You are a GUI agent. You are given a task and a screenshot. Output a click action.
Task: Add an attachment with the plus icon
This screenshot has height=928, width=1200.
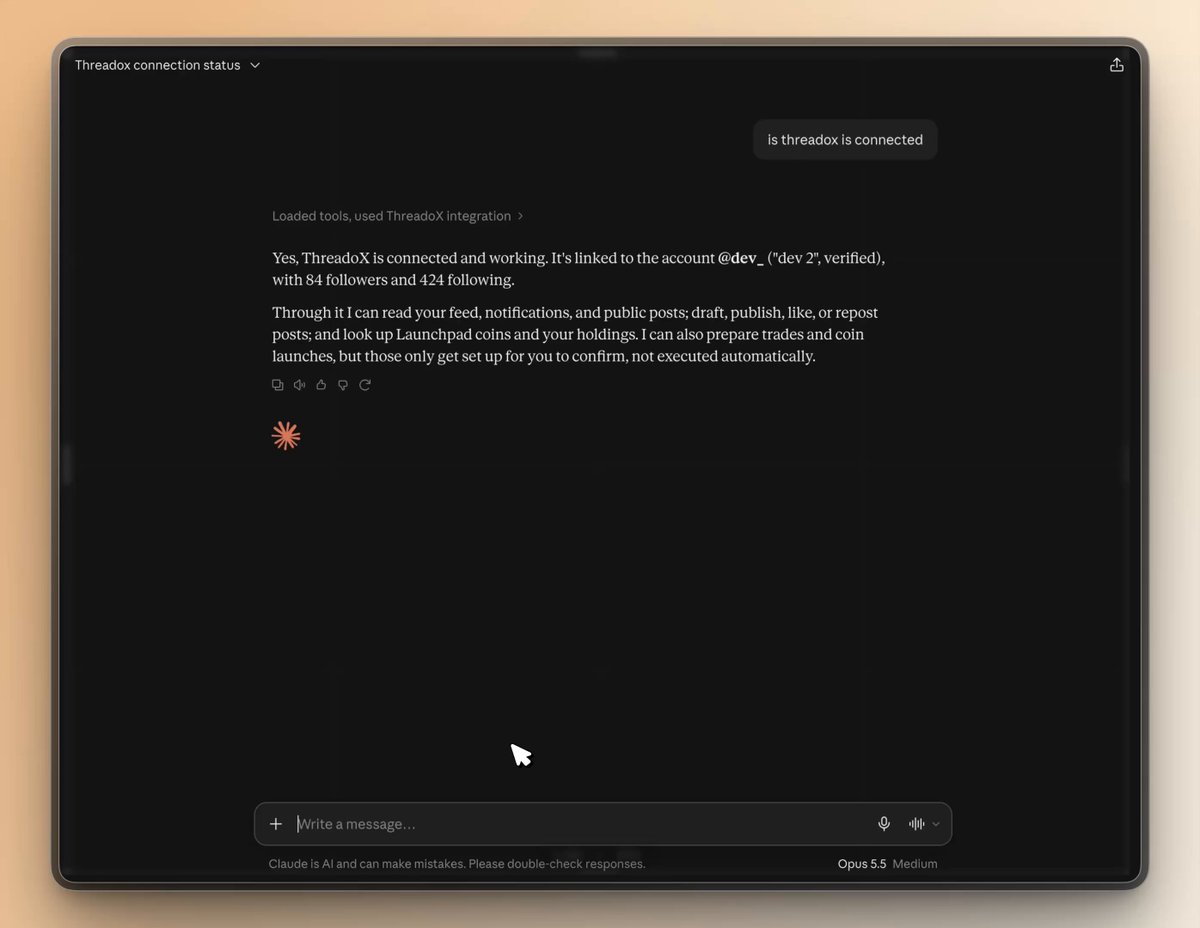coord(276,824)
